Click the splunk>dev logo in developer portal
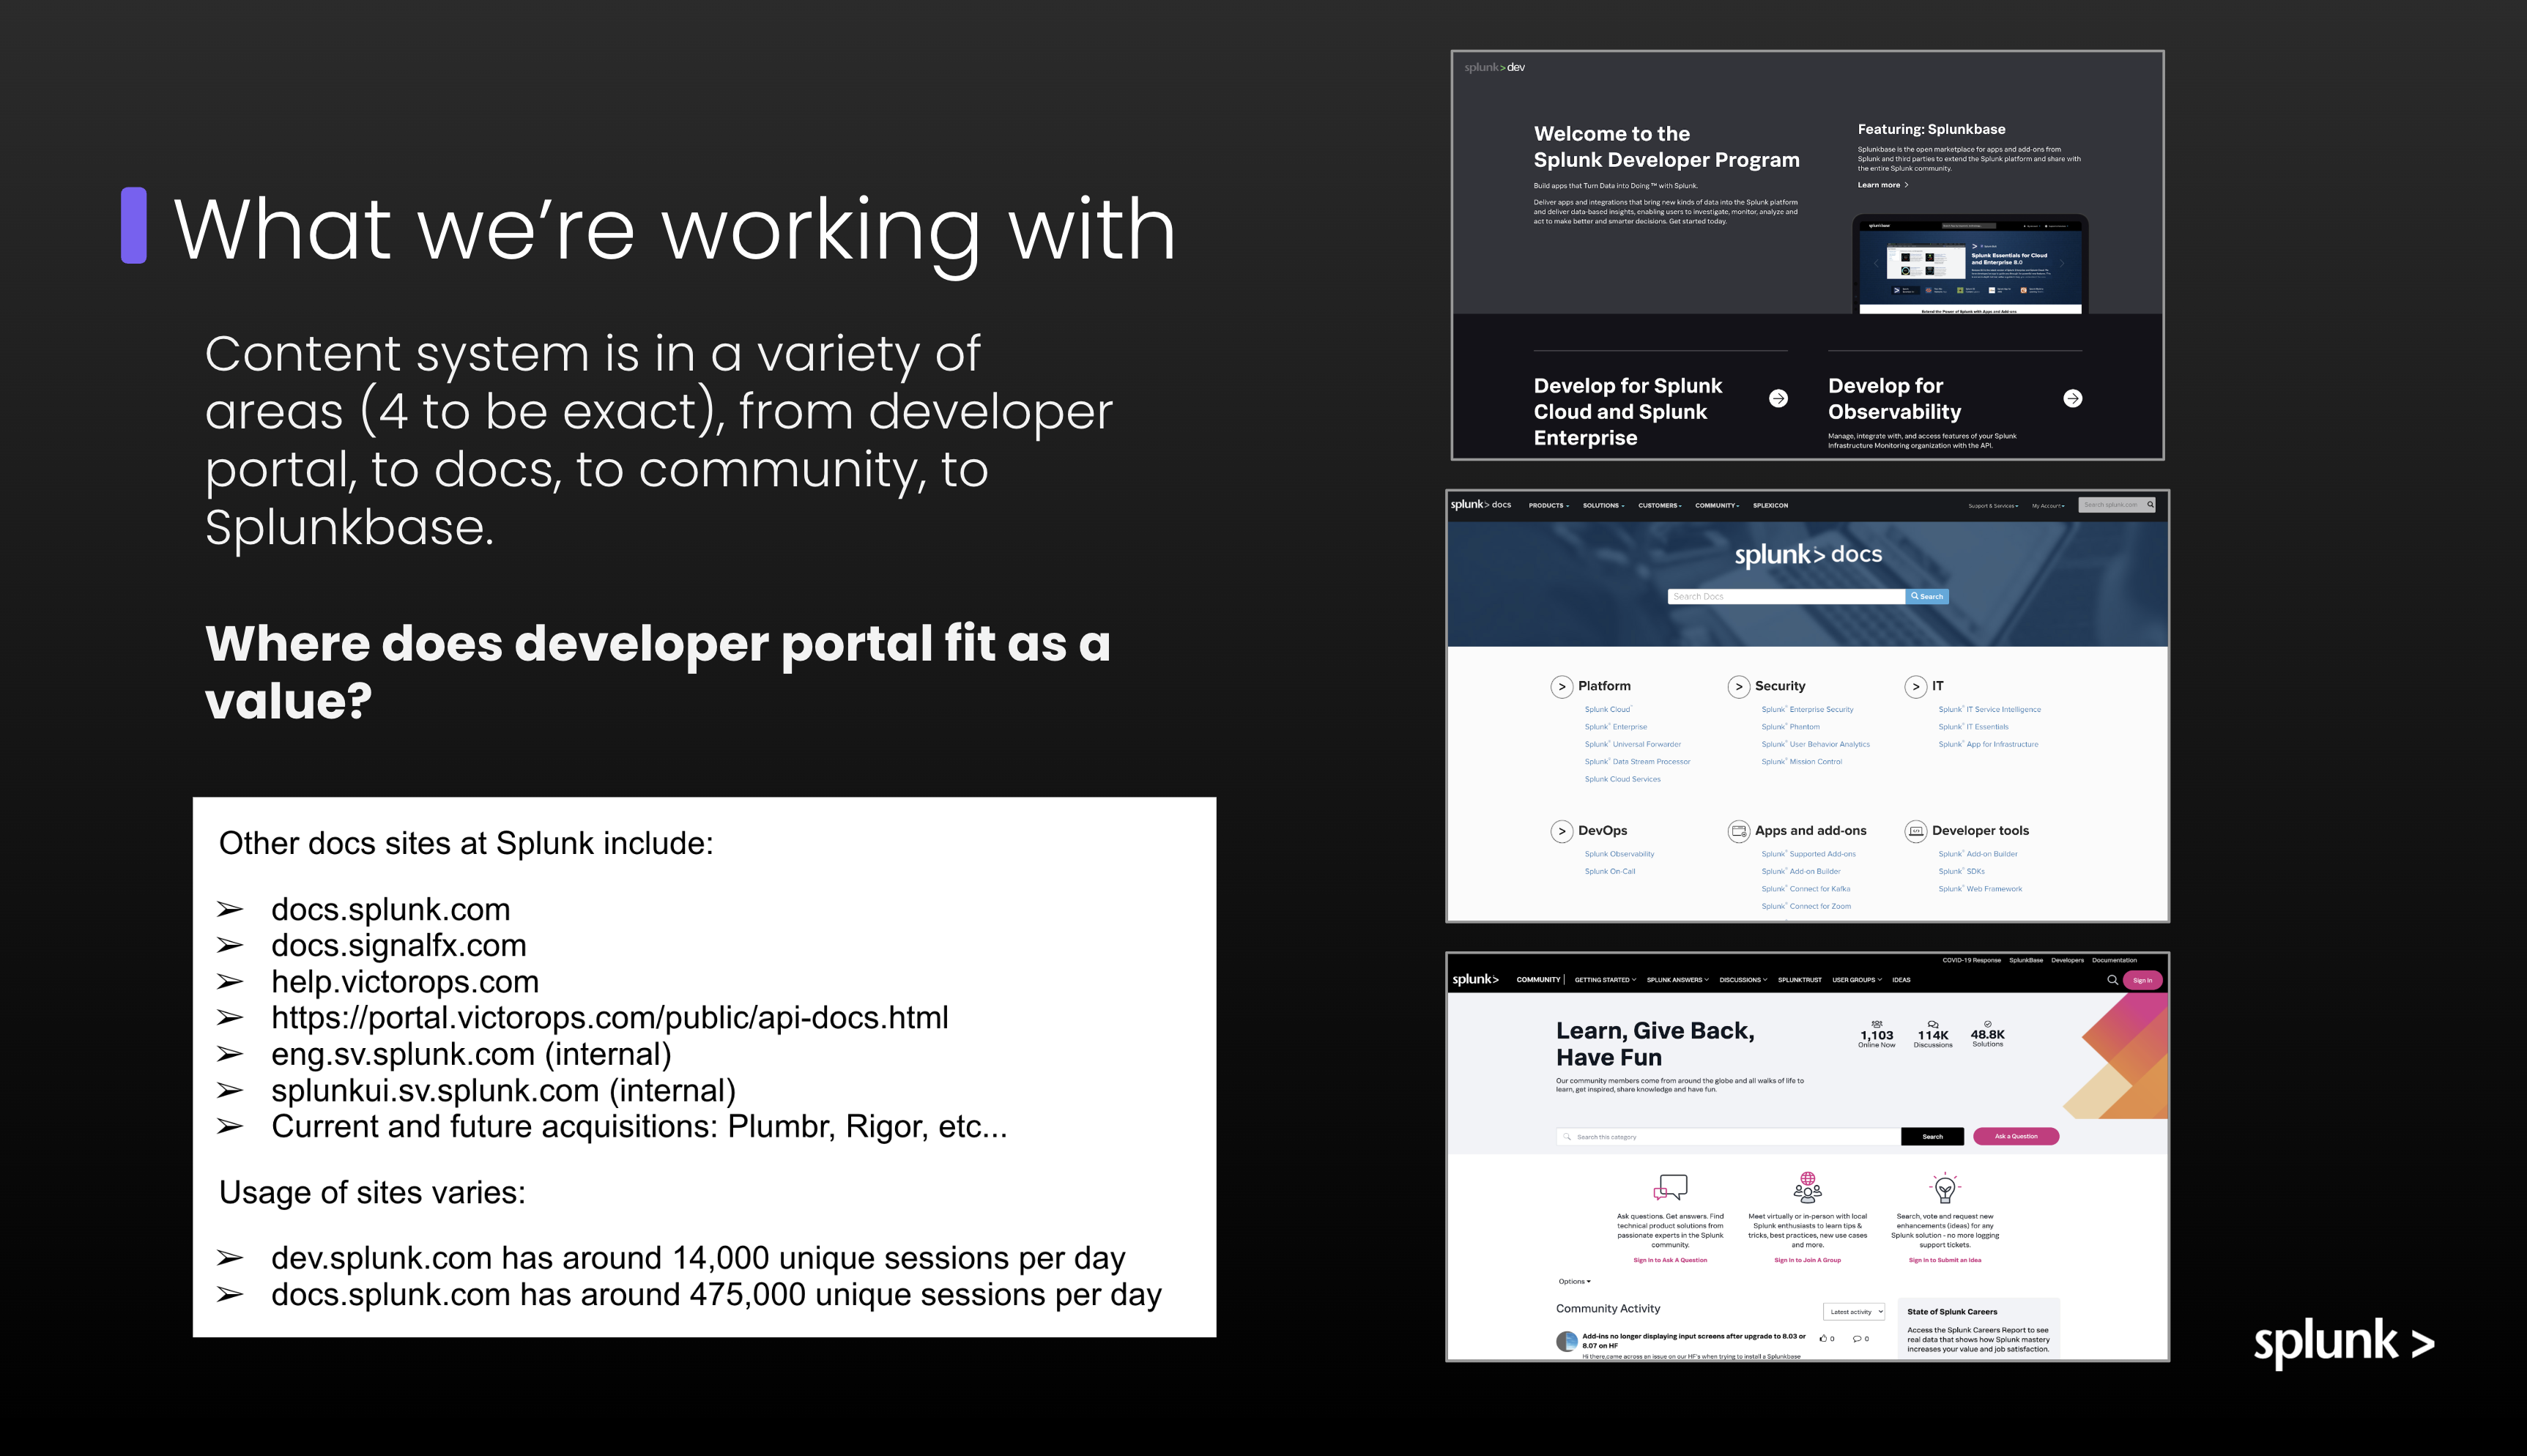Screen dimensions: 2527x1456 click(x=1494, y=68)
